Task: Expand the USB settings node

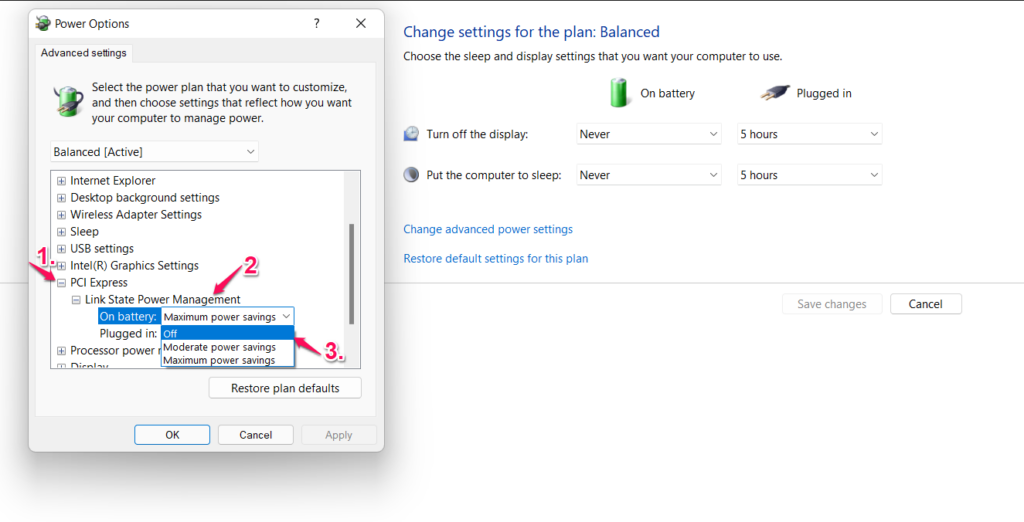Action: tap(62, 249)
